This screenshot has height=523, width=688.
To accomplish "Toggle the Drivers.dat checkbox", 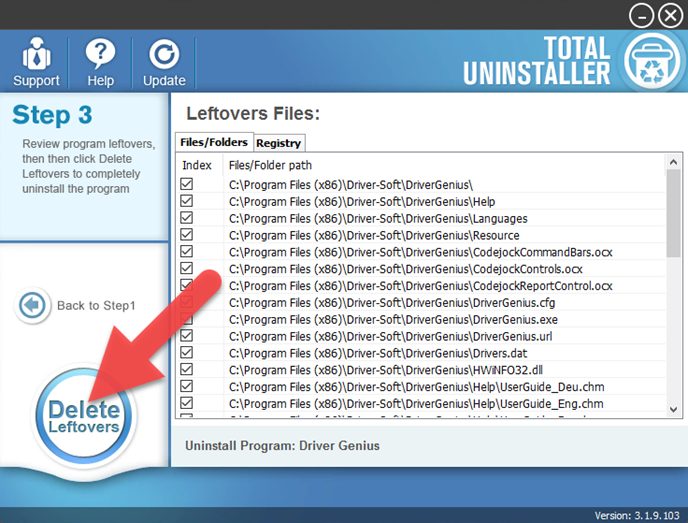I will [186, 352].
